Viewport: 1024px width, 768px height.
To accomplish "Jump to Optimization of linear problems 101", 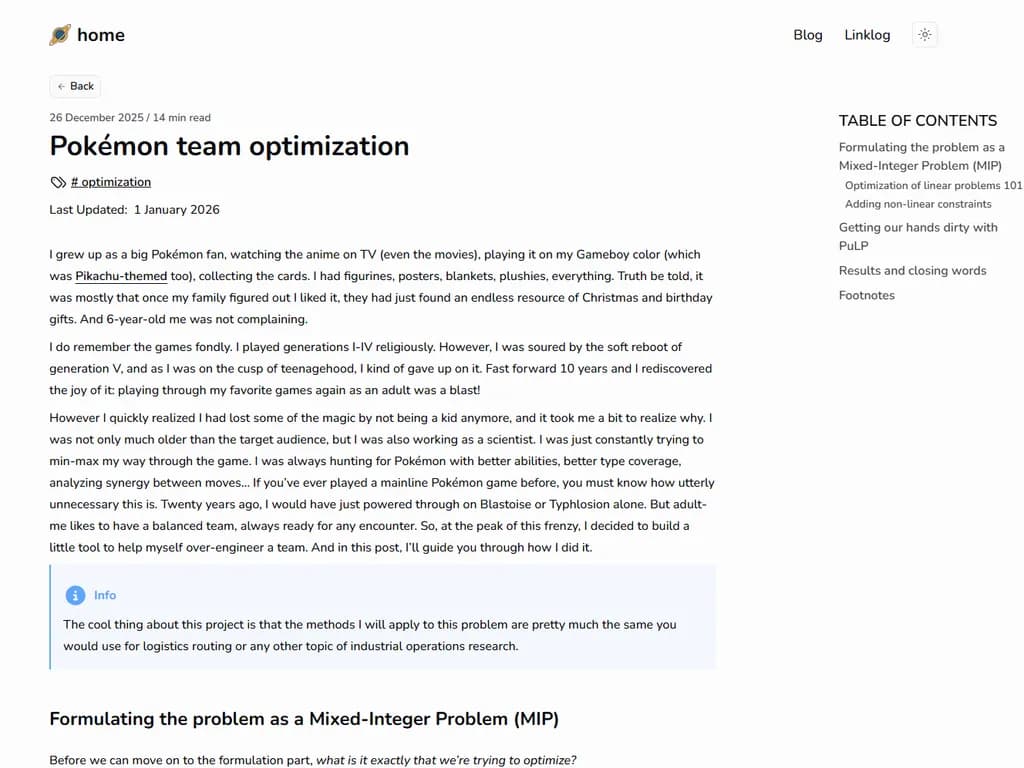I will [x=933, y=186].
